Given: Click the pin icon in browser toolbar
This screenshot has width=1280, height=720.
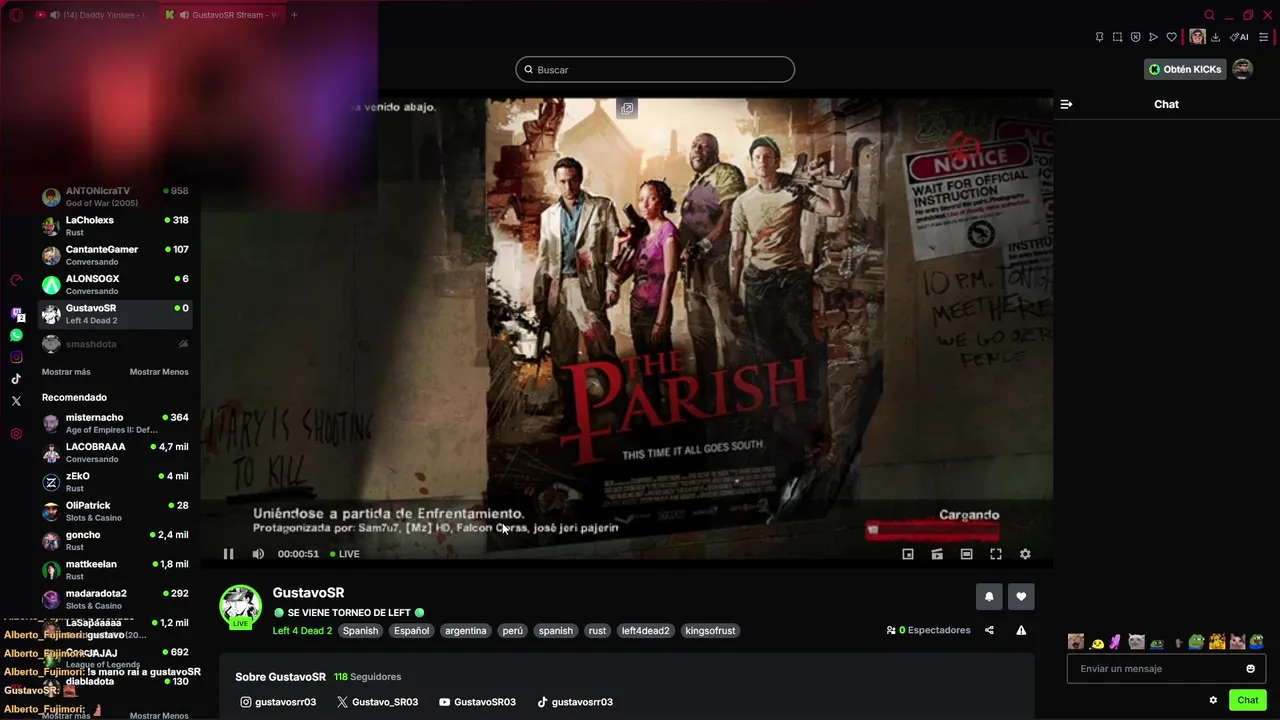Looking at the screenshot, I should pos(1099,37).
